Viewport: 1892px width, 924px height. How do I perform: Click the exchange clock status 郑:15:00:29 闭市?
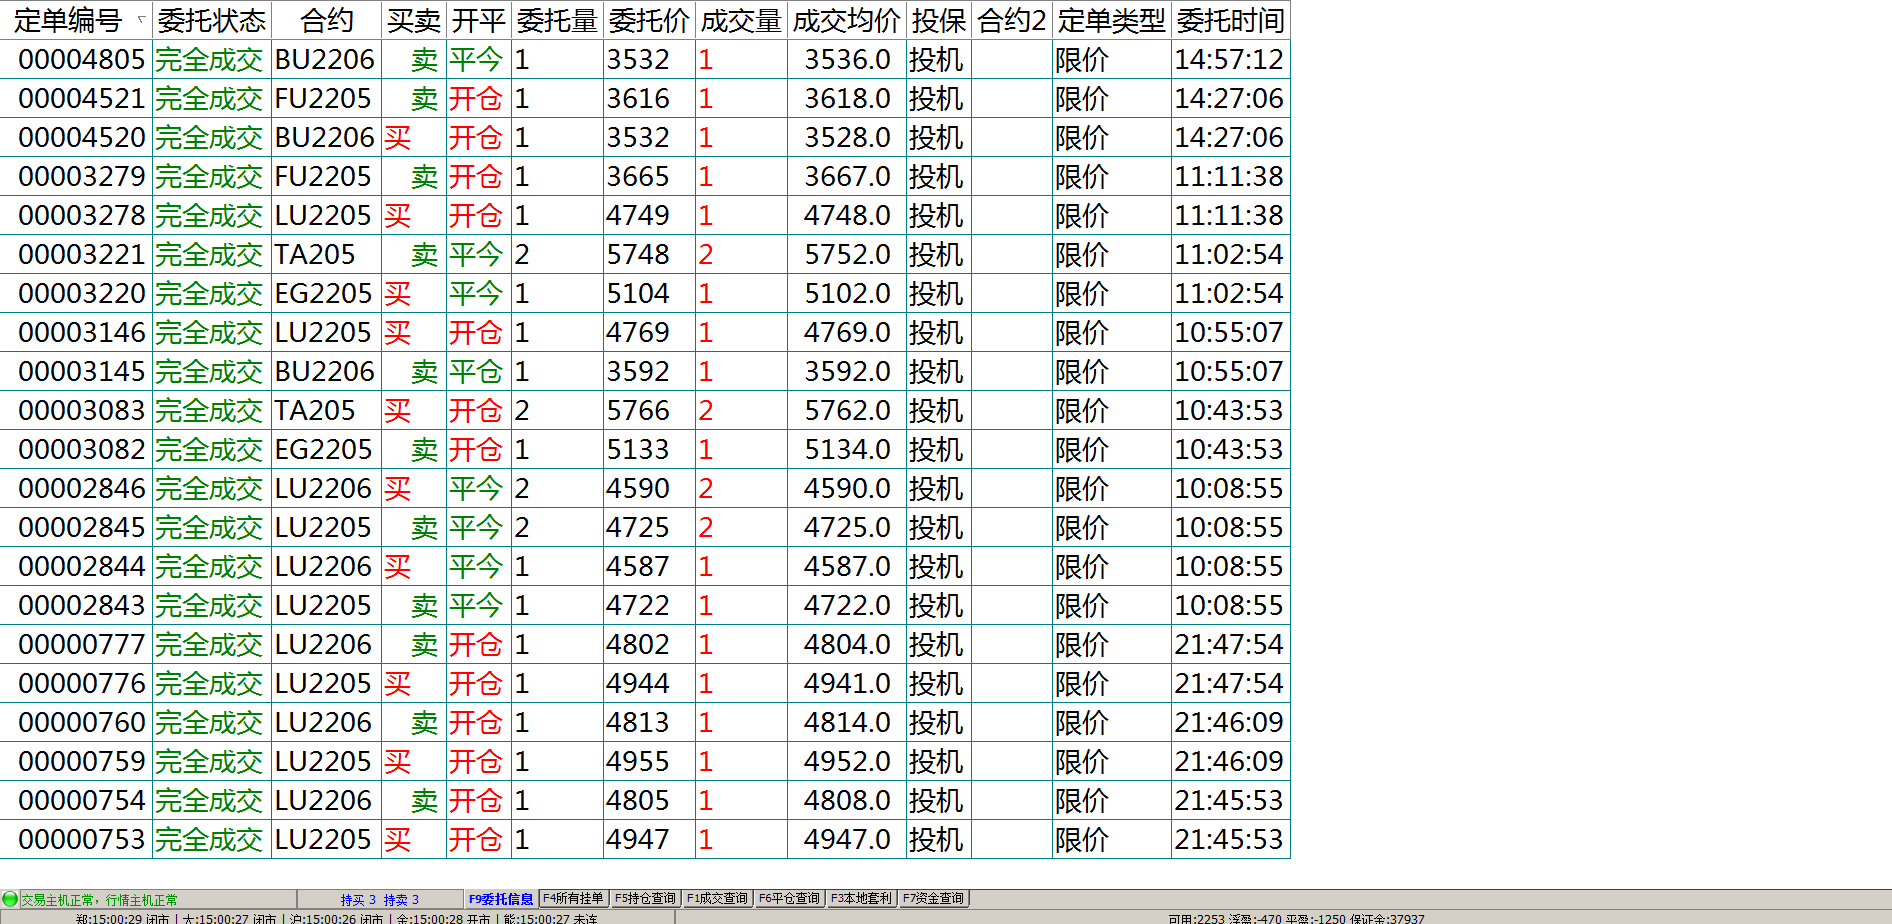tap(123, 918)
